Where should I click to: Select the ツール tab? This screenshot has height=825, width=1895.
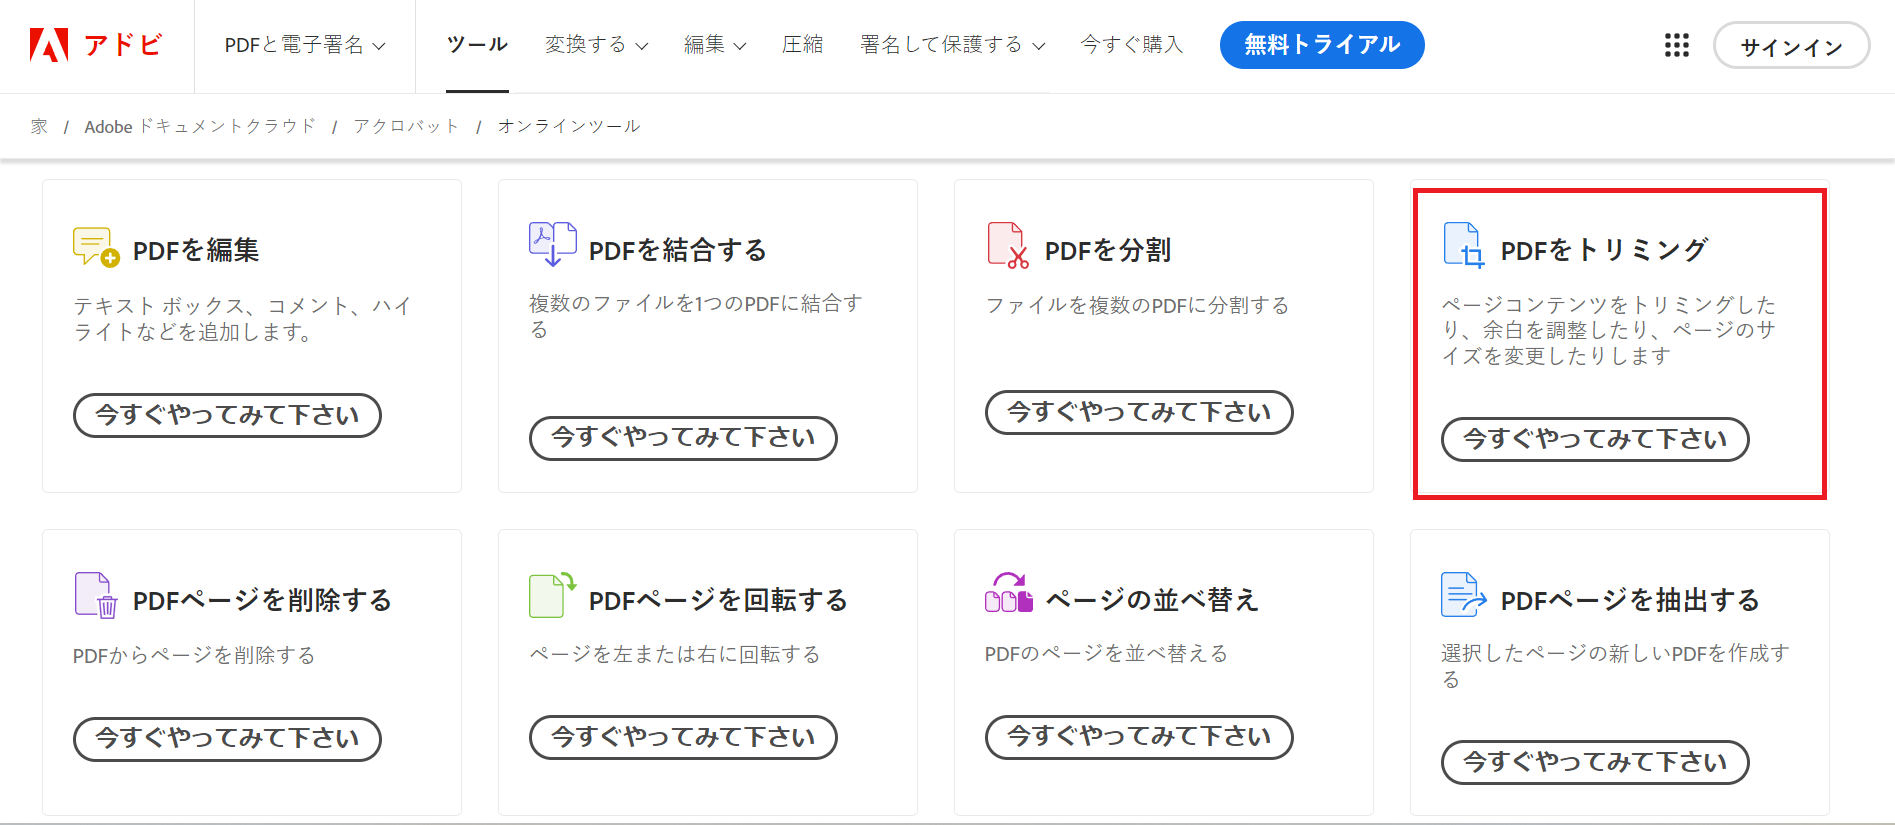click(x=477, y=45)
